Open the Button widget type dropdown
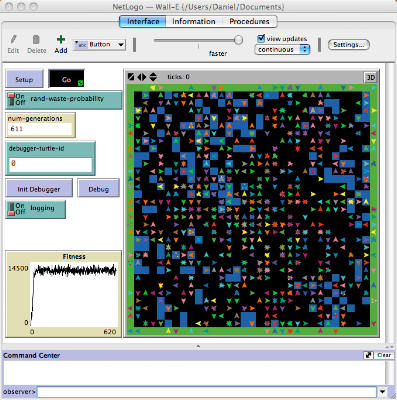Viewport: 397px width, 400px height. tap(99, 45)
